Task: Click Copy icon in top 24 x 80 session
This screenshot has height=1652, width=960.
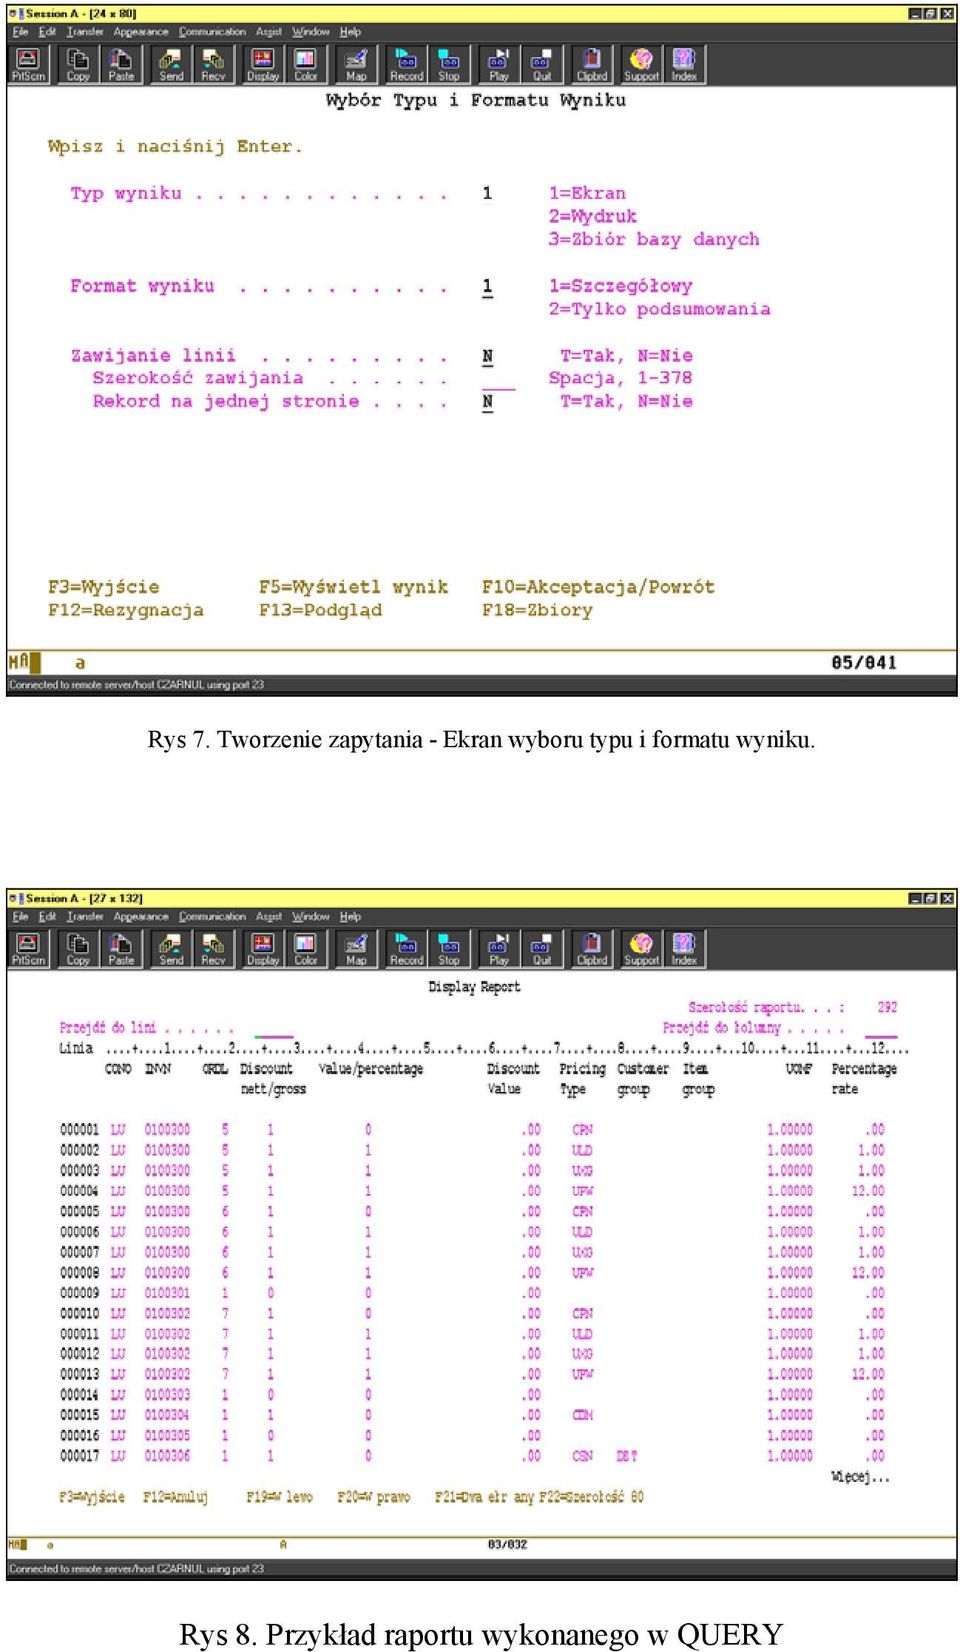Action: [x=78, y=64]
